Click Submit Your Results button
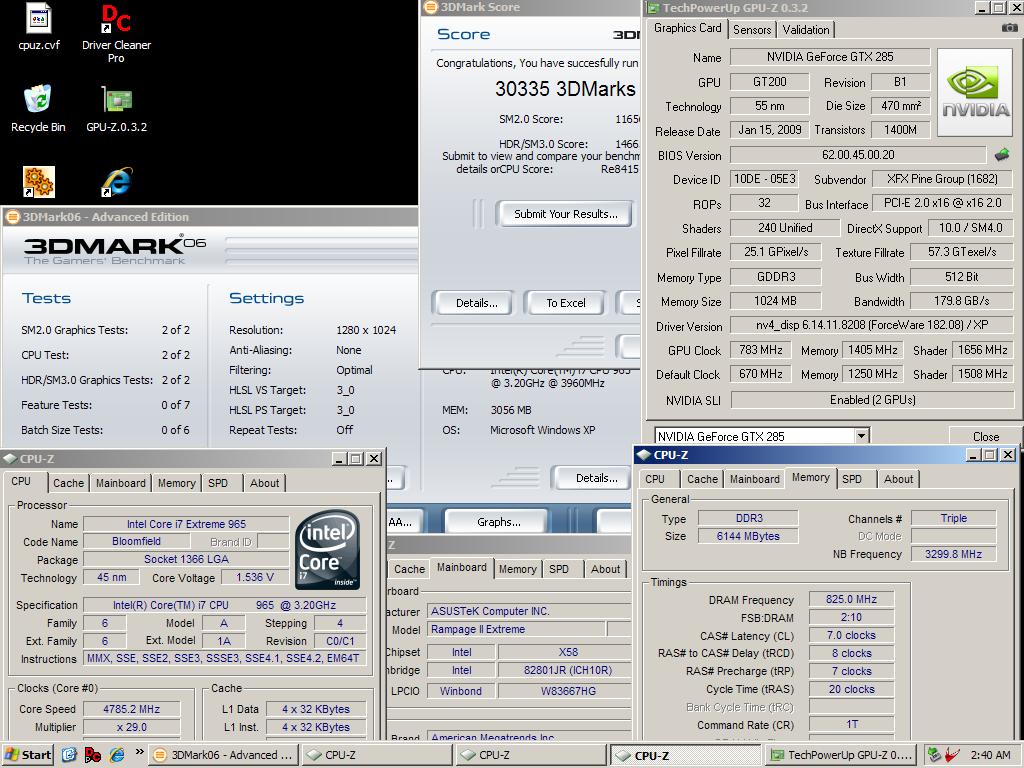 click(566, 214)
